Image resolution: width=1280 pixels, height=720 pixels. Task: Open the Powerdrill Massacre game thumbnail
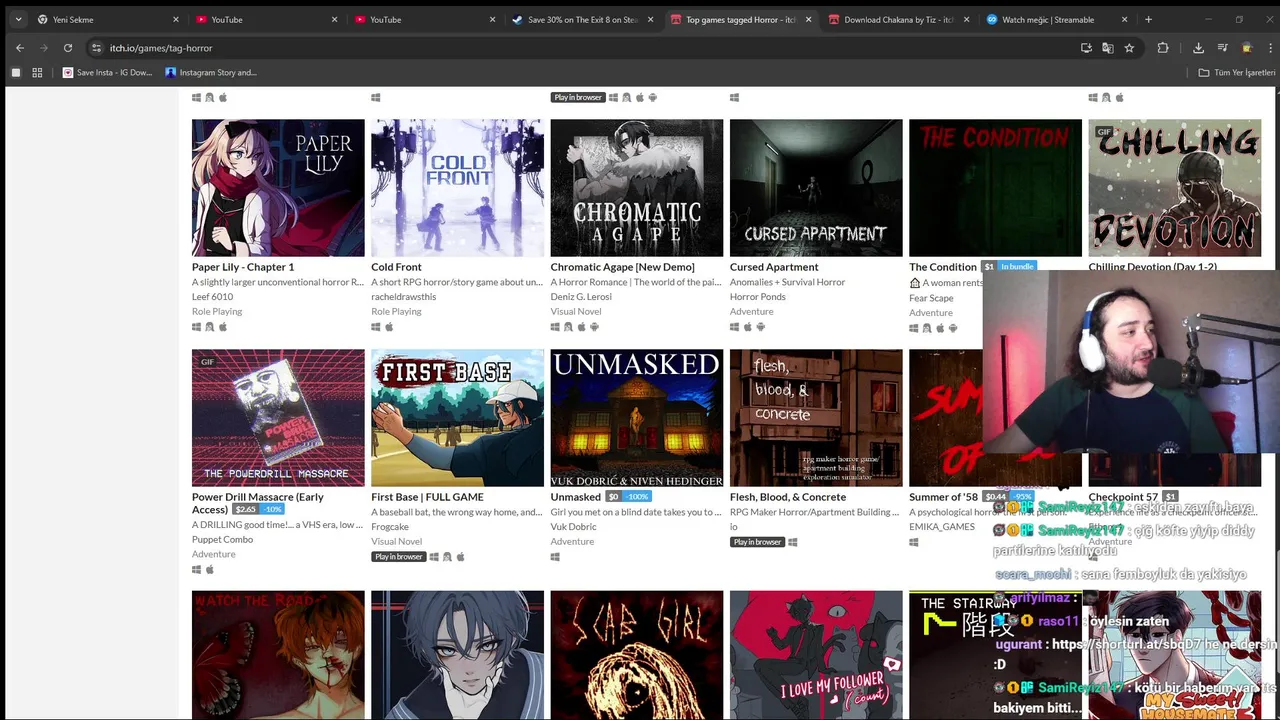278,418
